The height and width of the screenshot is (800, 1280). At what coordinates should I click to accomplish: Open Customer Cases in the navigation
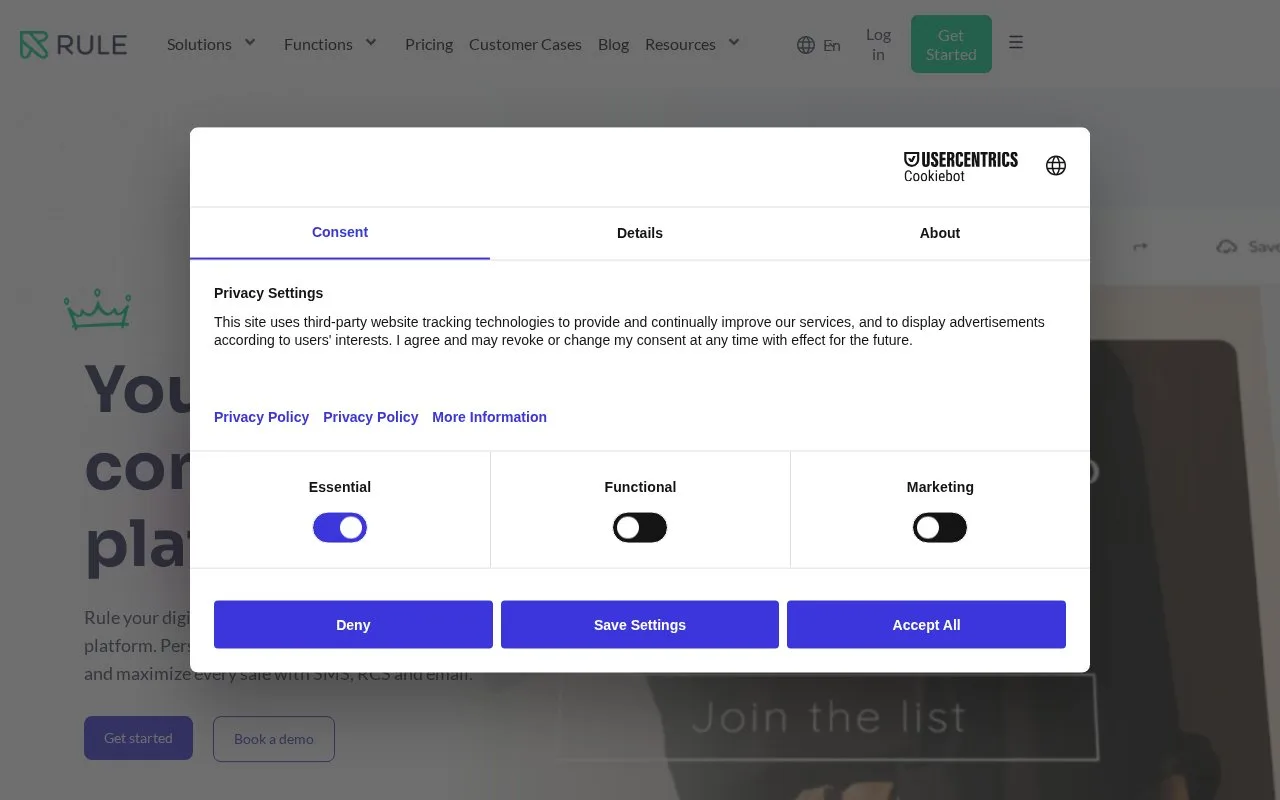point(525,44)
